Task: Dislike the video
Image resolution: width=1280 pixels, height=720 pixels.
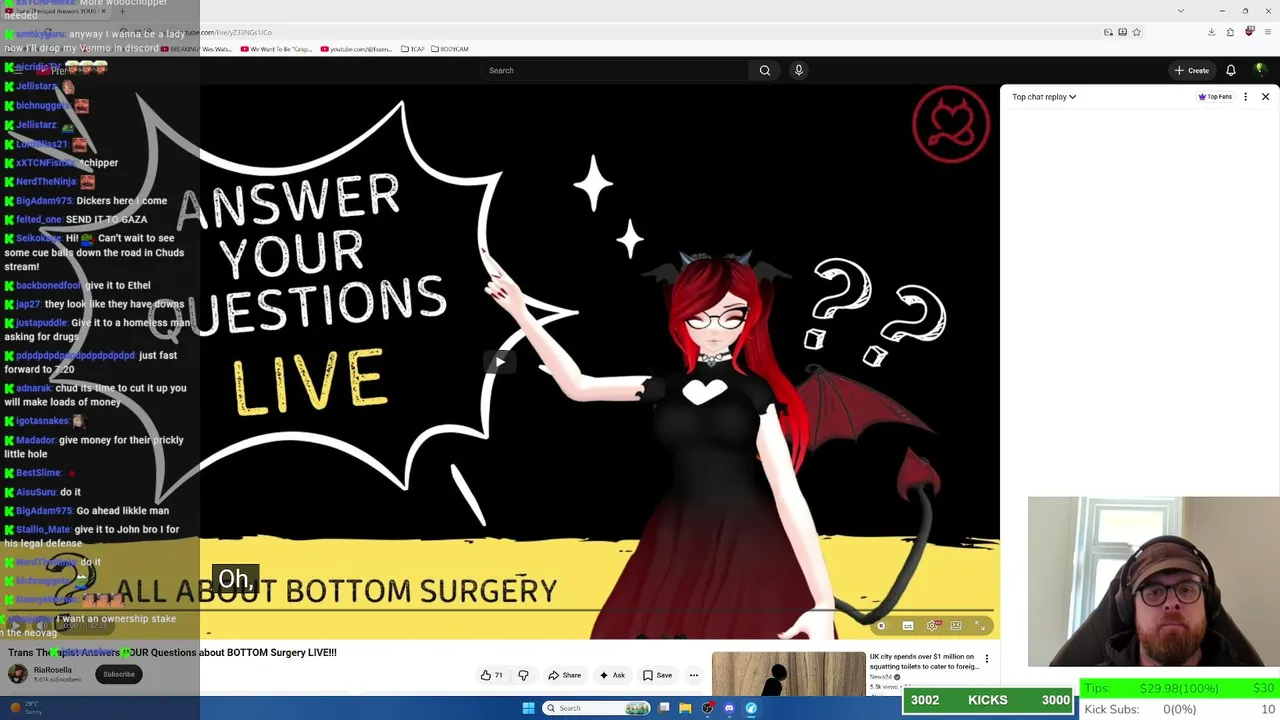Action: pyautogui.click(x=523, y=675)
